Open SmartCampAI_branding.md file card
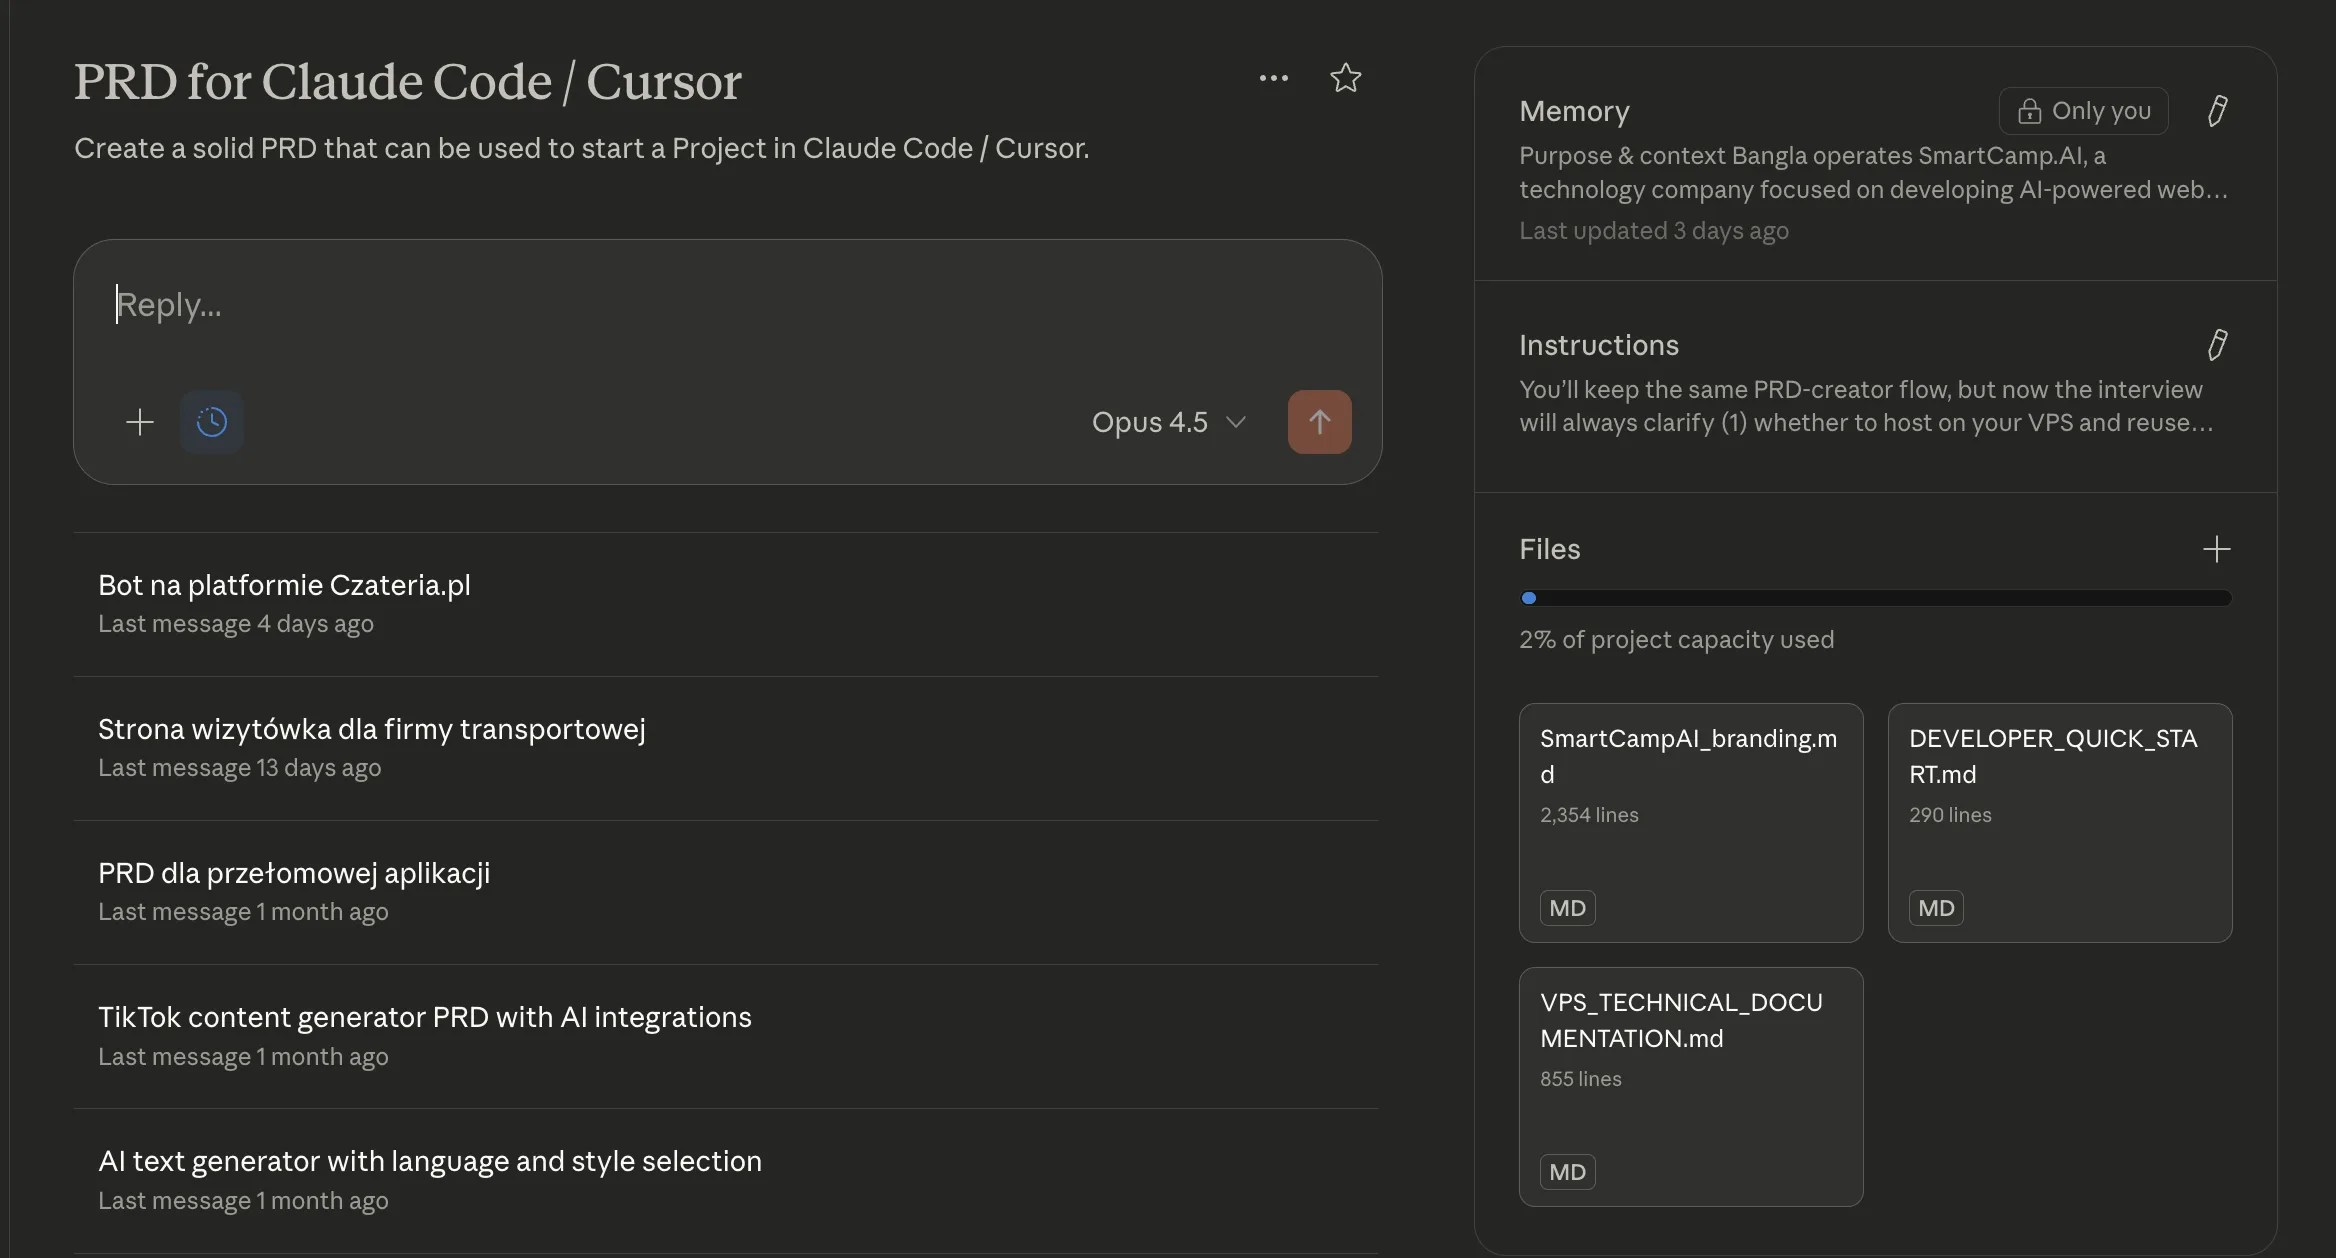Screen dimensions: 2336x1258 (1691, 823)
